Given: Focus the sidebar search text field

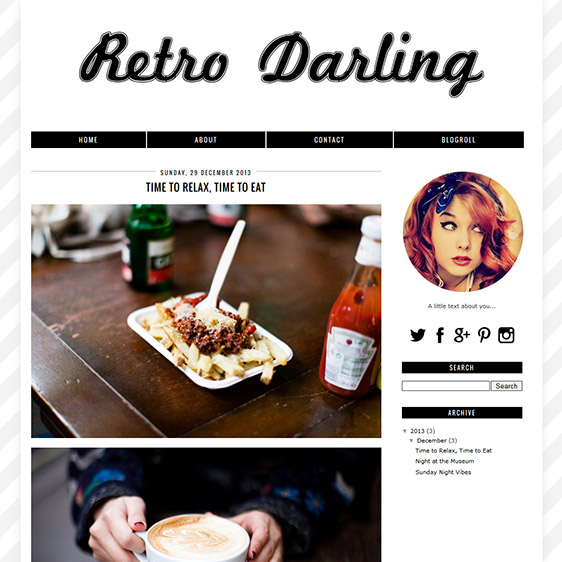Looking at the screenshot, I should [446, 386].
